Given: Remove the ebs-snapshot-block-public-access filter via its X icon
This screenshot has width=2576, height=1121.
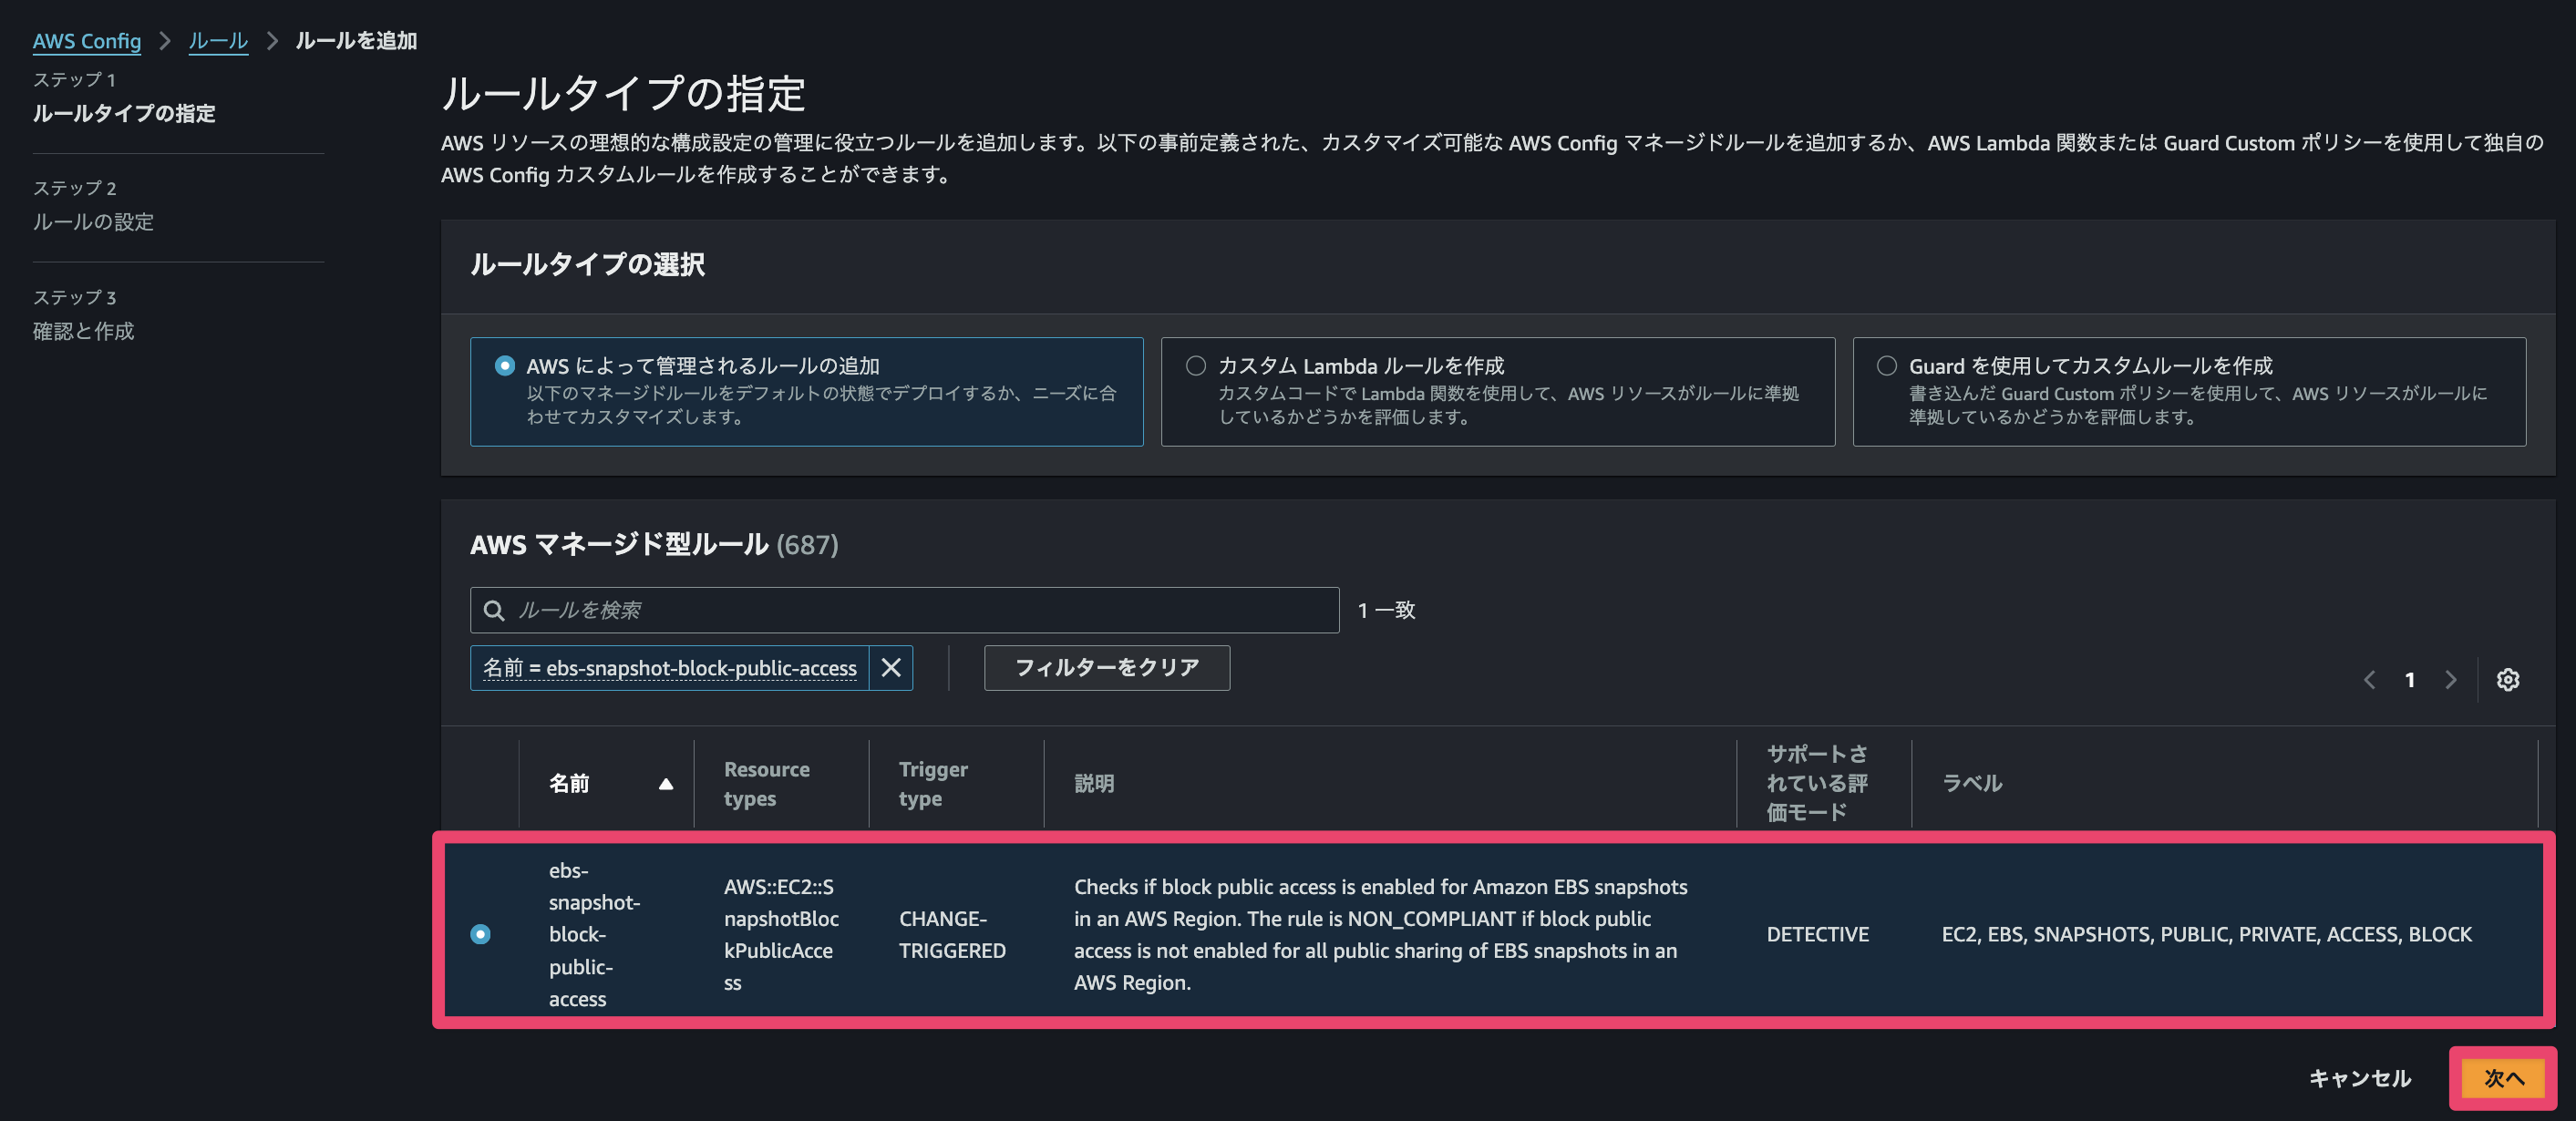Looking at the screenshot, I should tap(890, 668).
